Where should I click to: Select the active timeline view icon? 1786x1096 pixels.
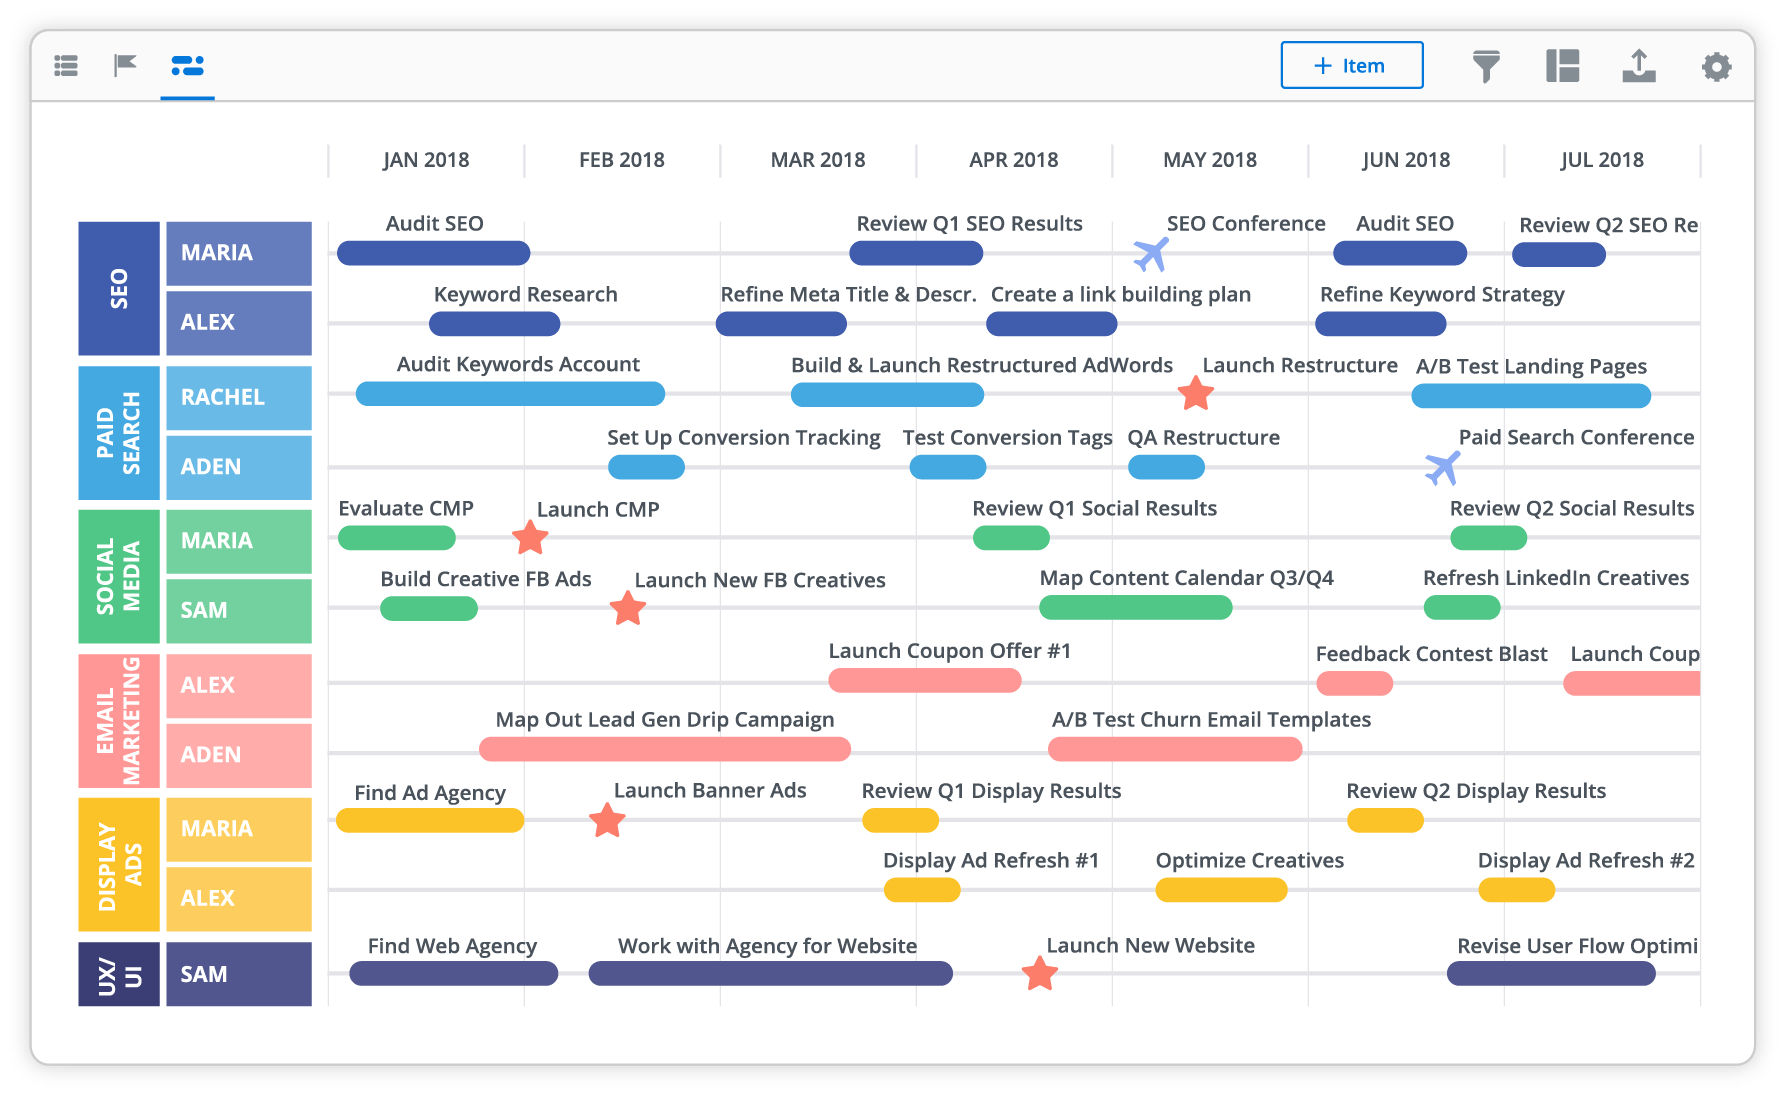tap(186, 66)
